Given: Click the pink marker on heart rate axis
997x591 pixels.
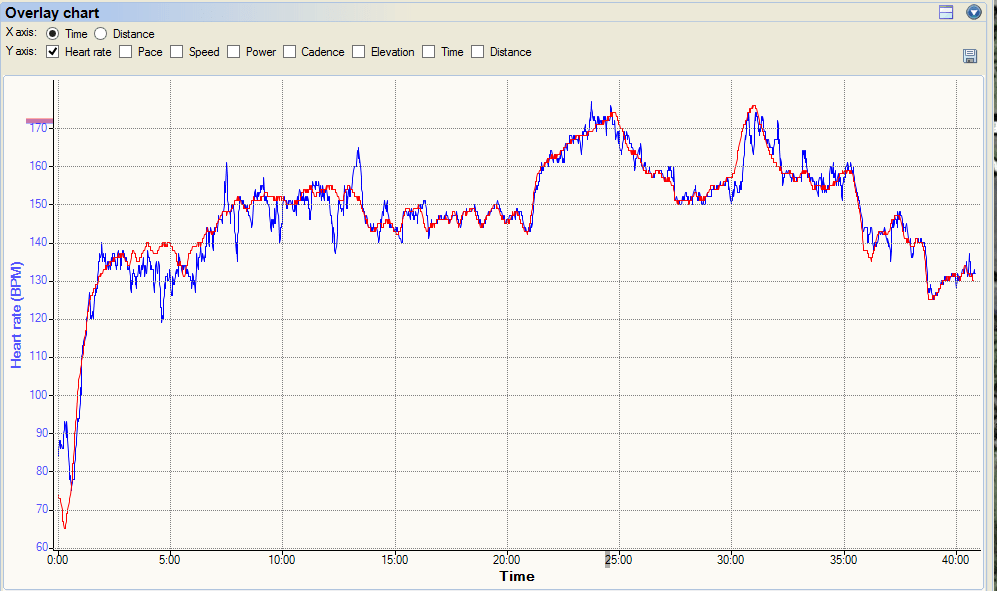Looking at the screenshot, I should coord(39,121).
